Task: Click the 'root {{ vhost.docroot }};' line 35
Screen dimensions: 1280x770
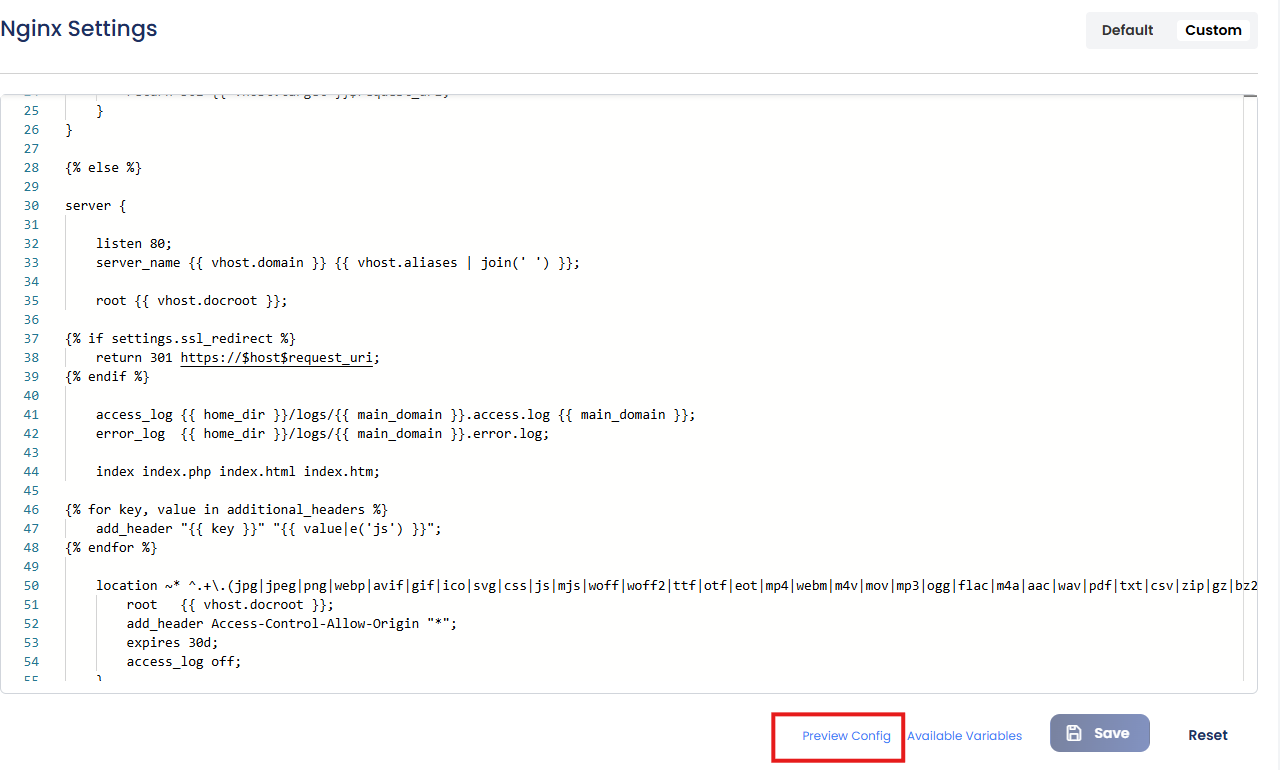Action: tap(192, 301)
